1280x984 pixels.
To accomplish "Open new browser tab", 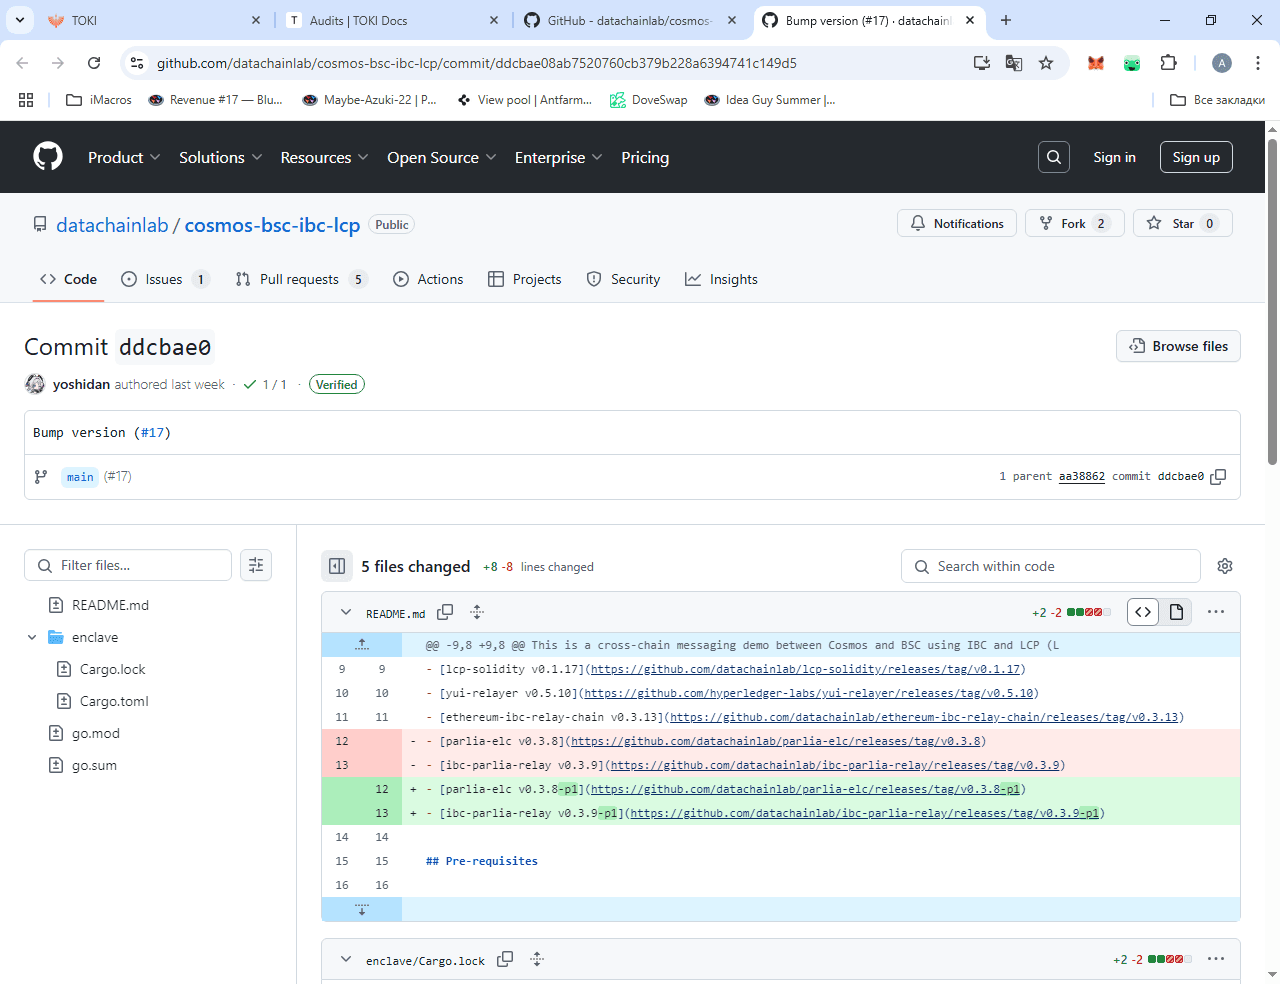I will (x=1006, y=20).
